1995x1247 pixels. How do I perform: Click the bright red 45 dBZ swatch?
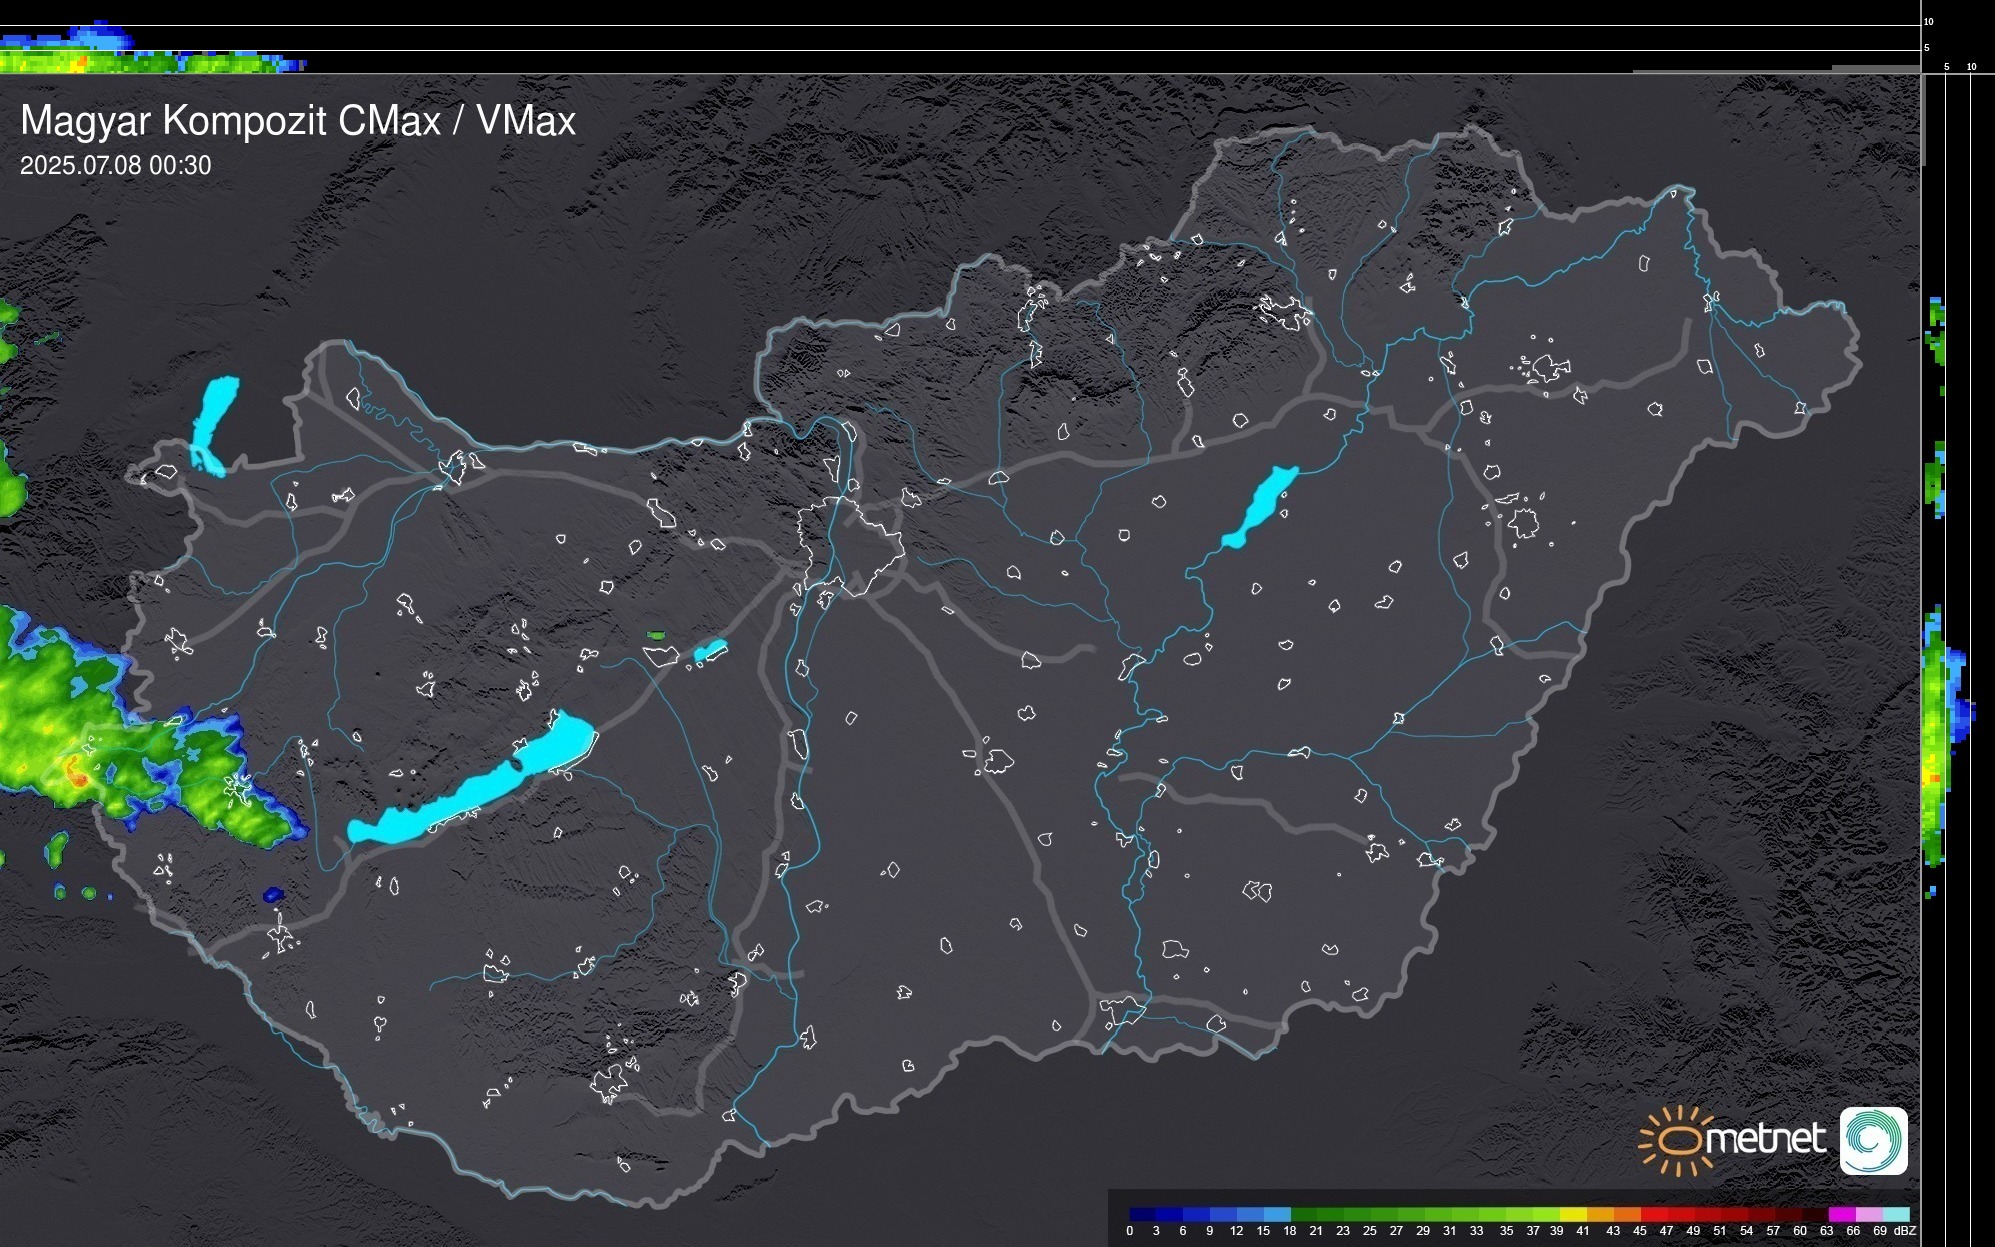pos(1653,1214)
